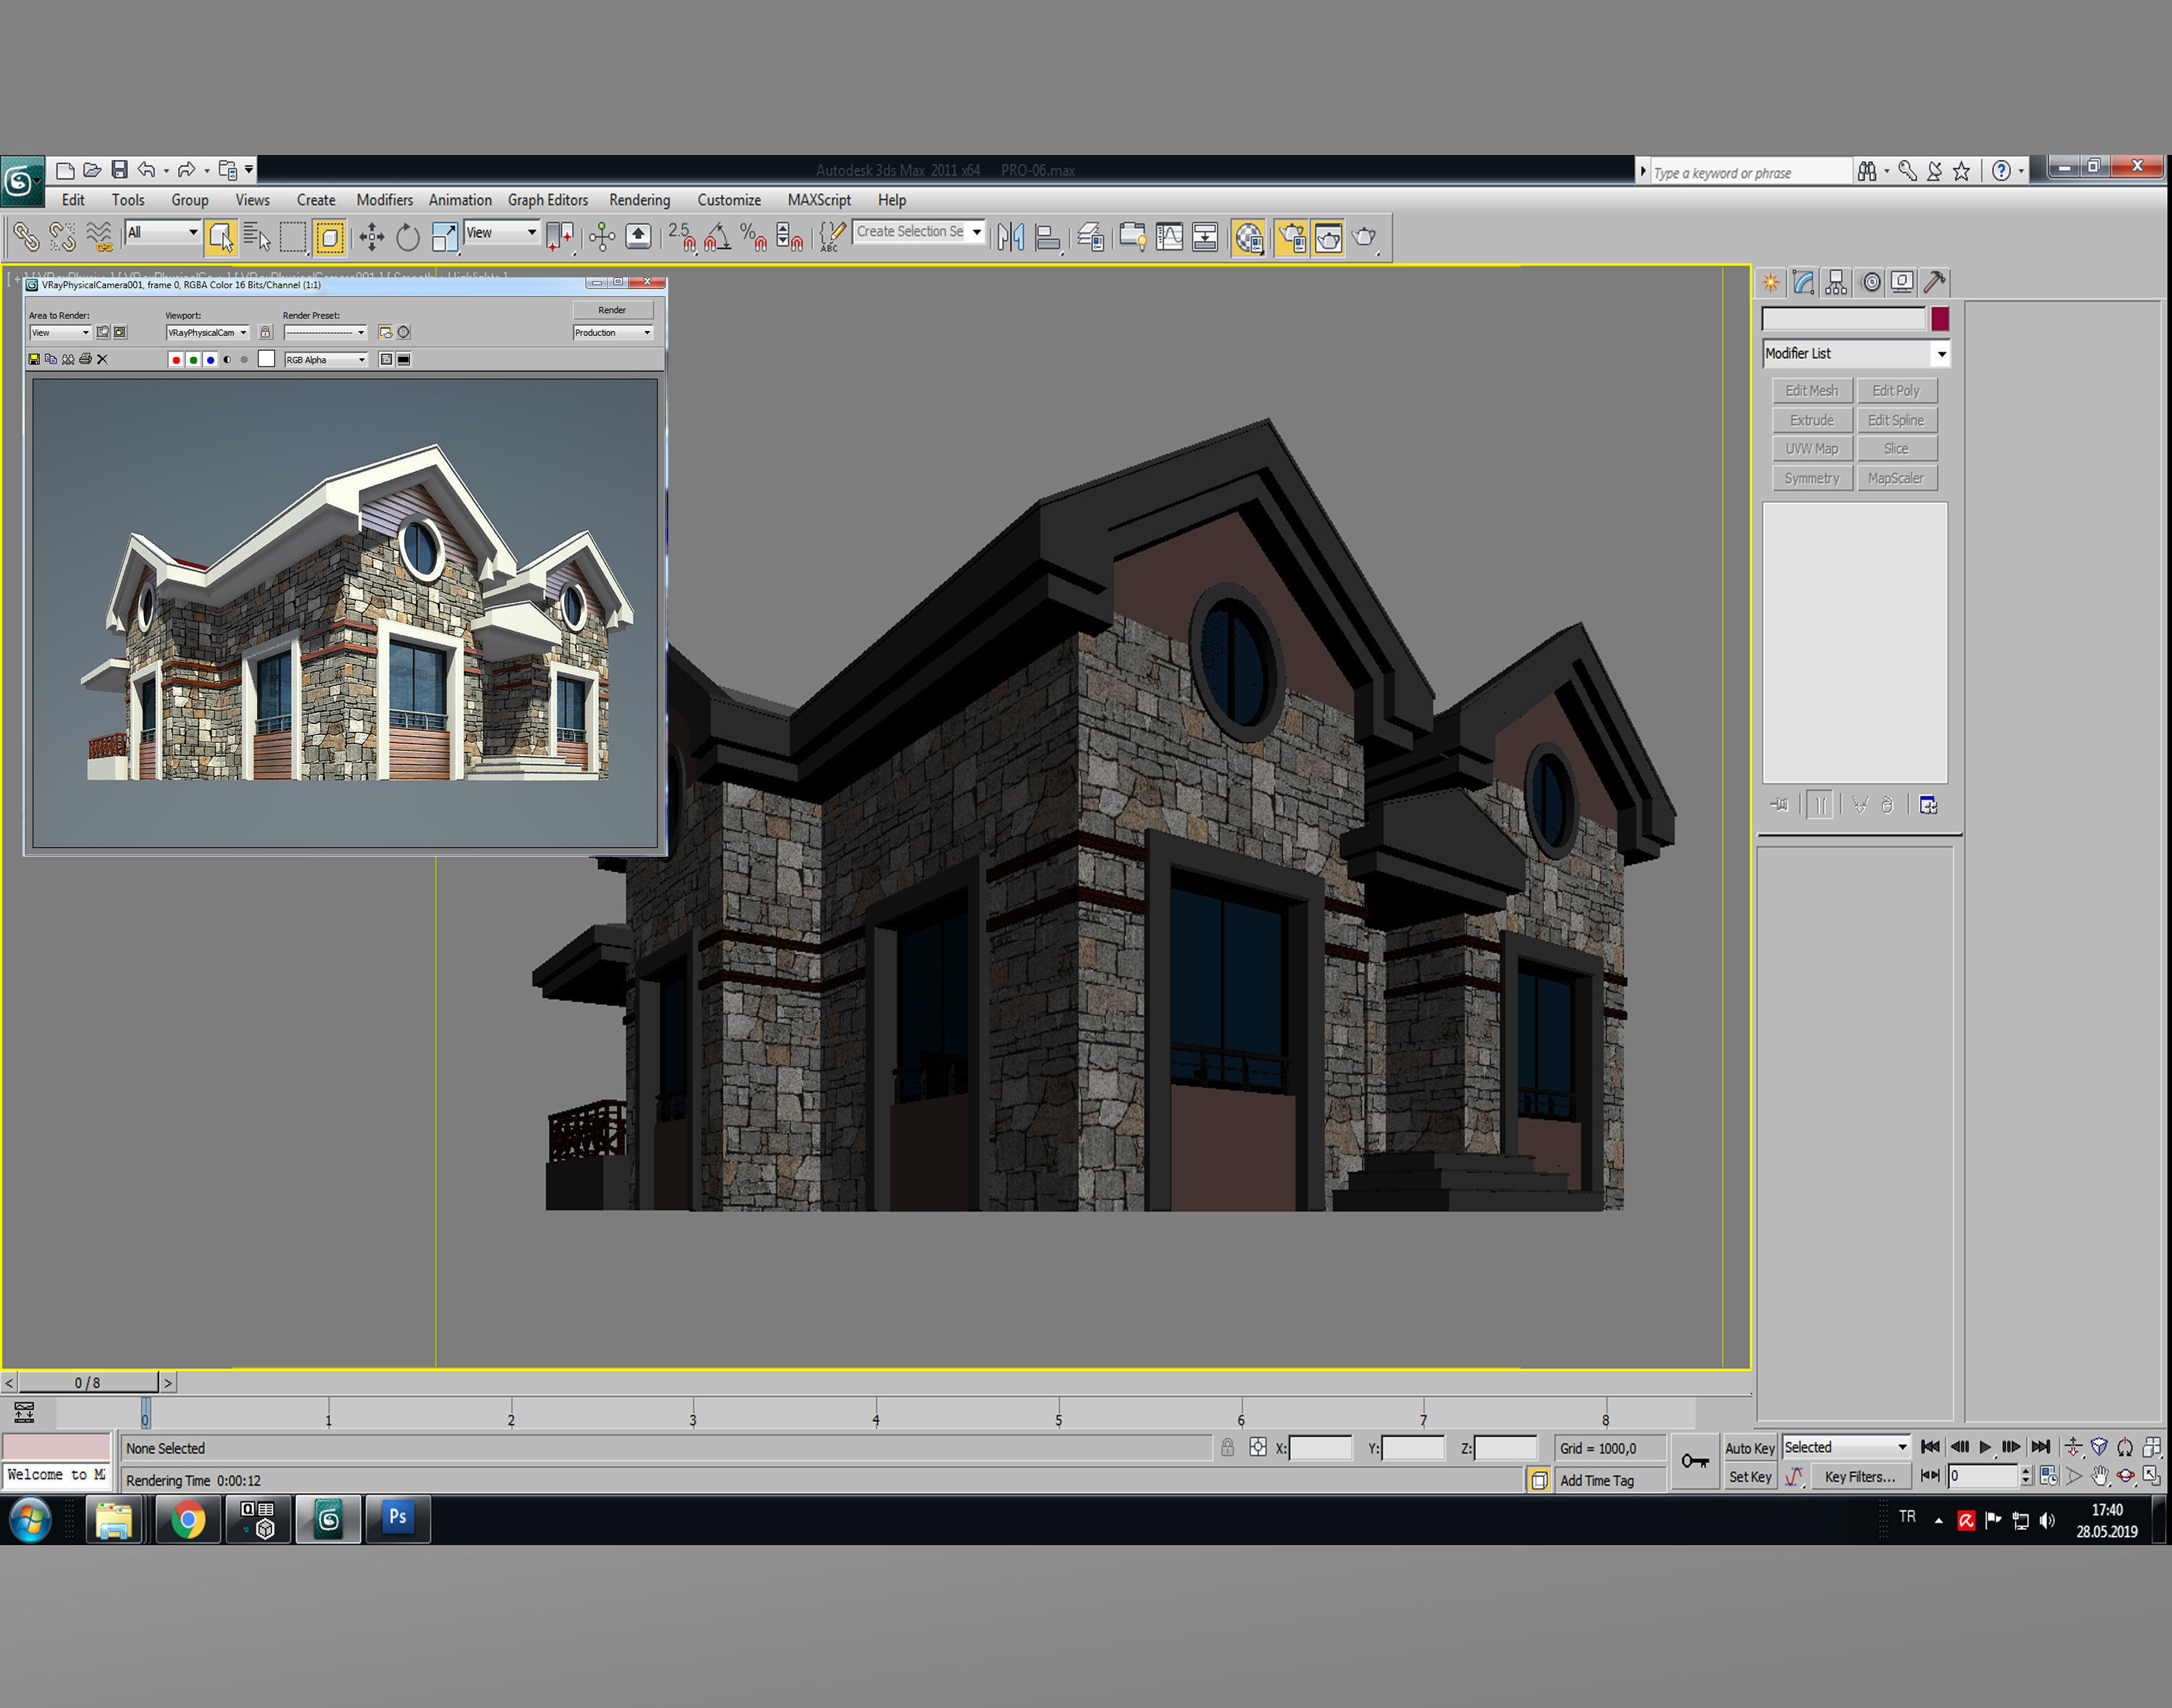Click Select and Manipulate icon

pos(602,237)
